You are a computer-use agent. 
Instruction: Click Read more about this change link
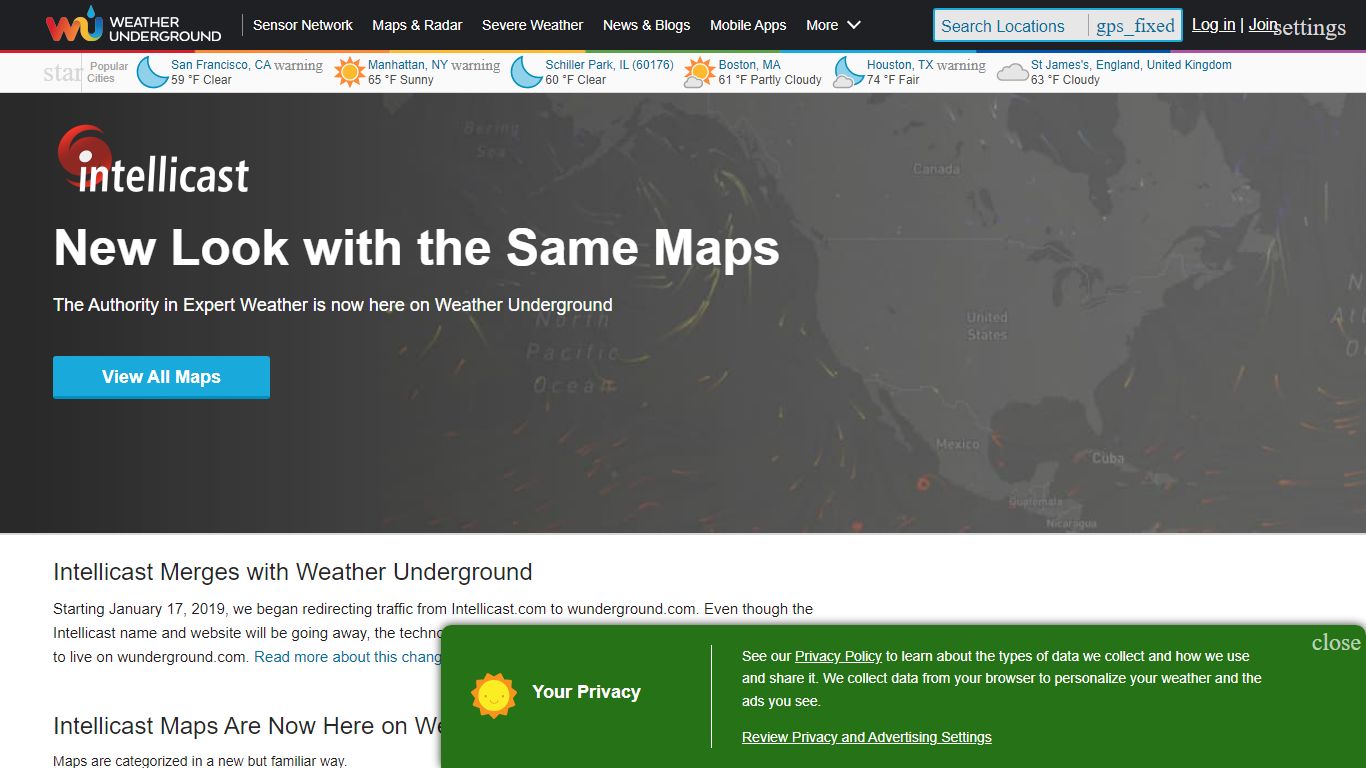point(347,657)
